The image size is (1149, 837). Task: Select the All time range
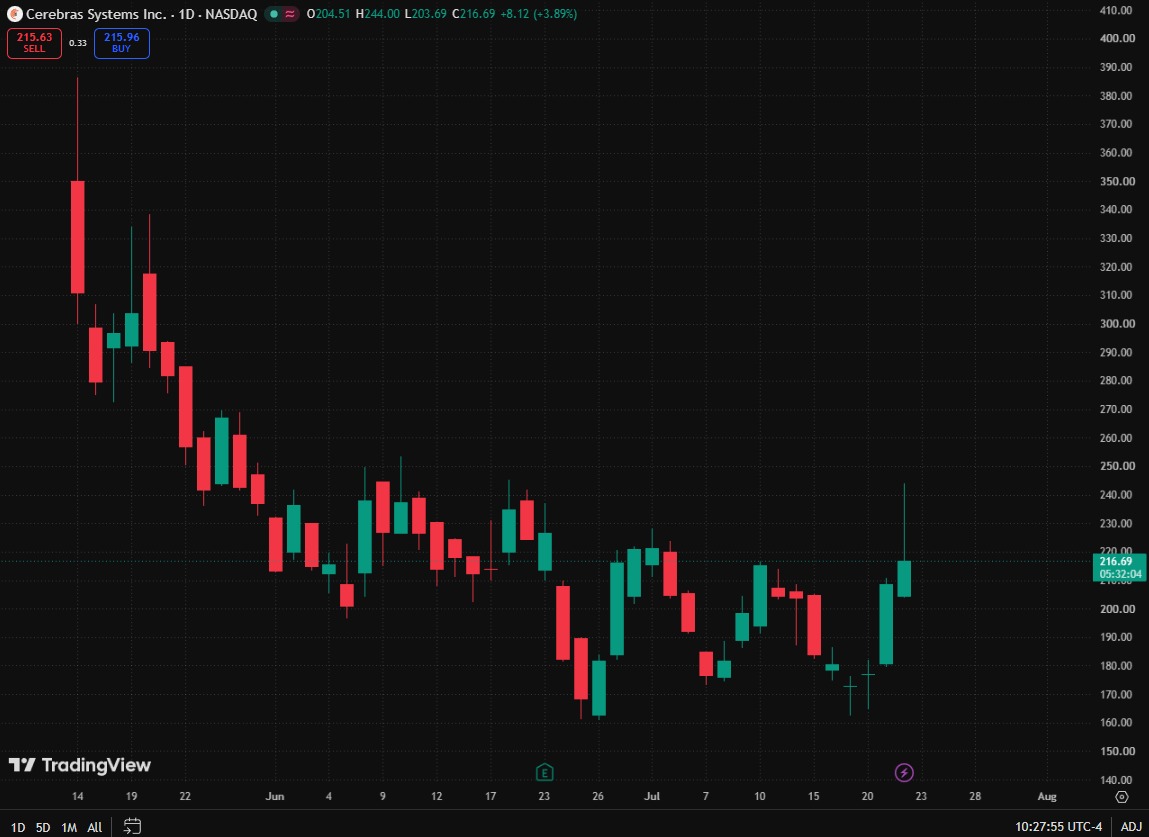click(95, 827)
